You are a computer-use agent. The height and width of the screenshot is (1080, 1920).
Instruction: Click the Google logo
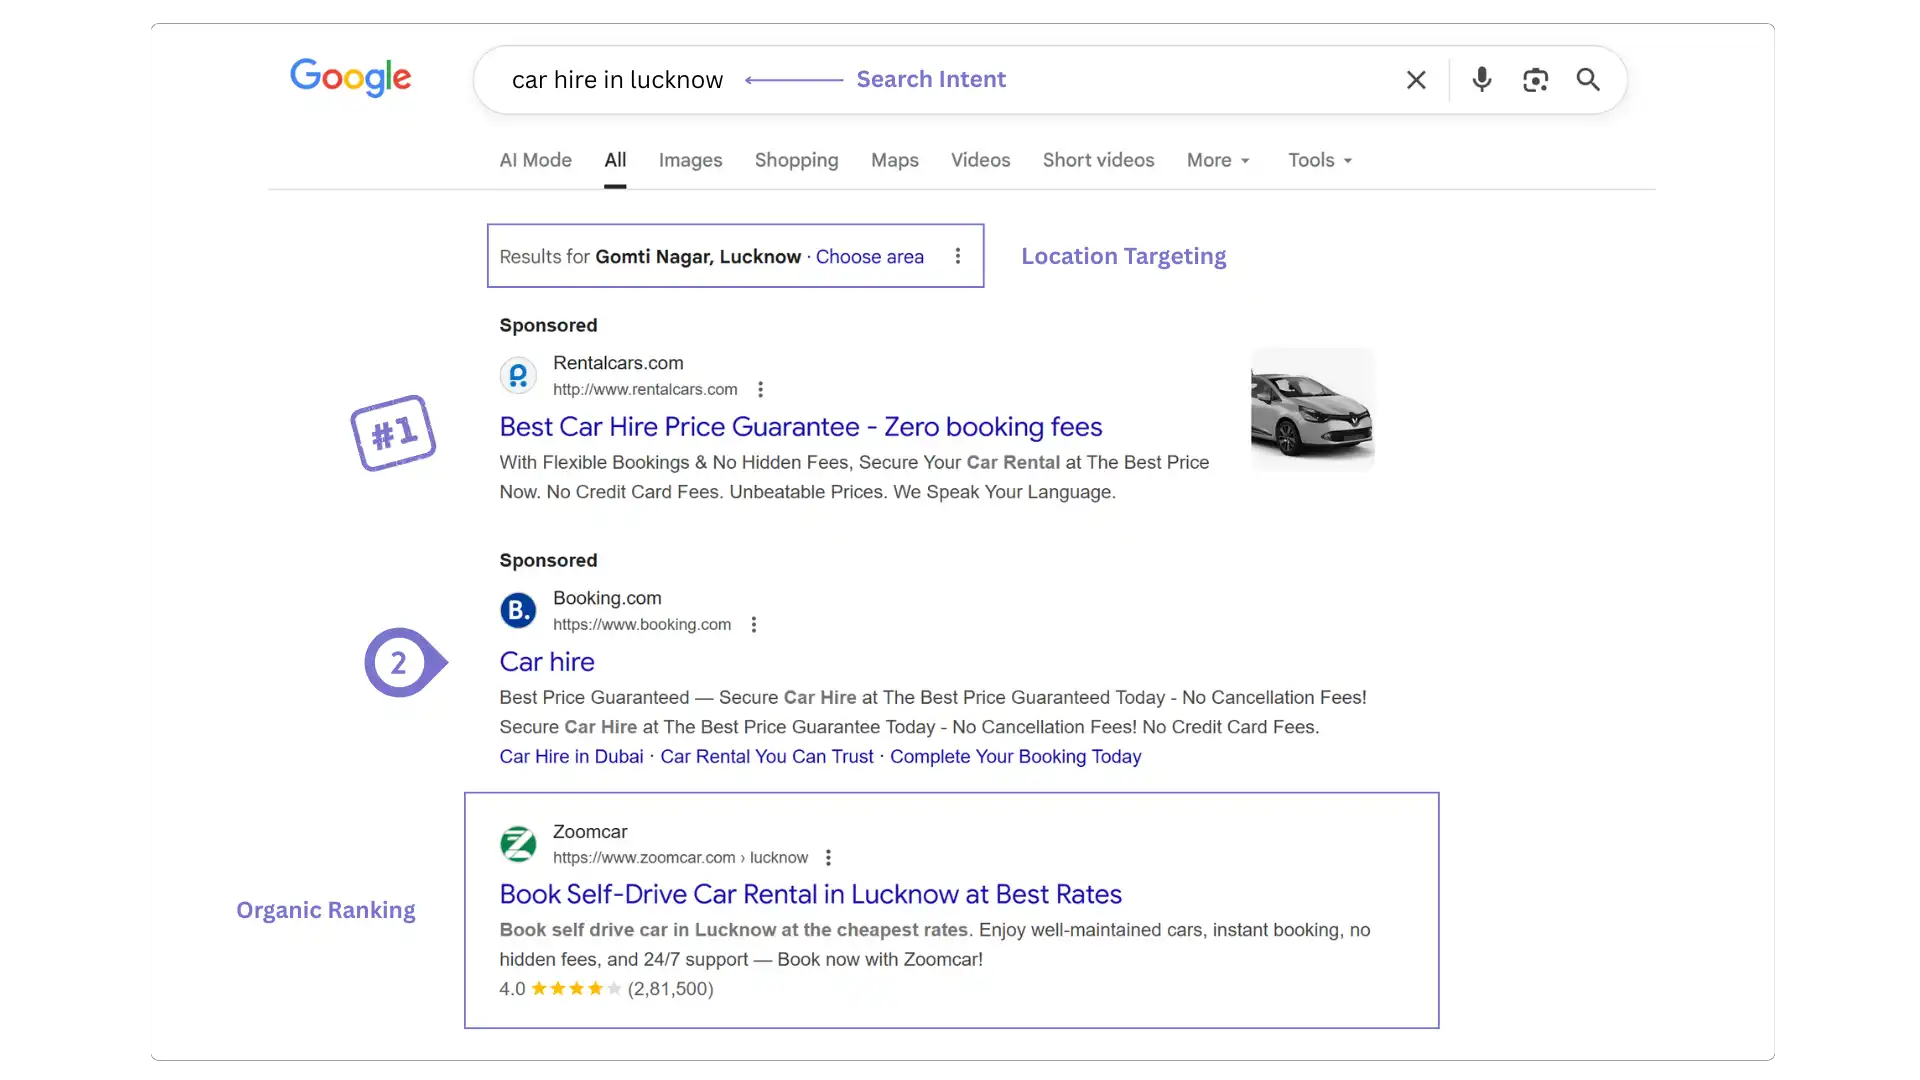tap(350, 78)
